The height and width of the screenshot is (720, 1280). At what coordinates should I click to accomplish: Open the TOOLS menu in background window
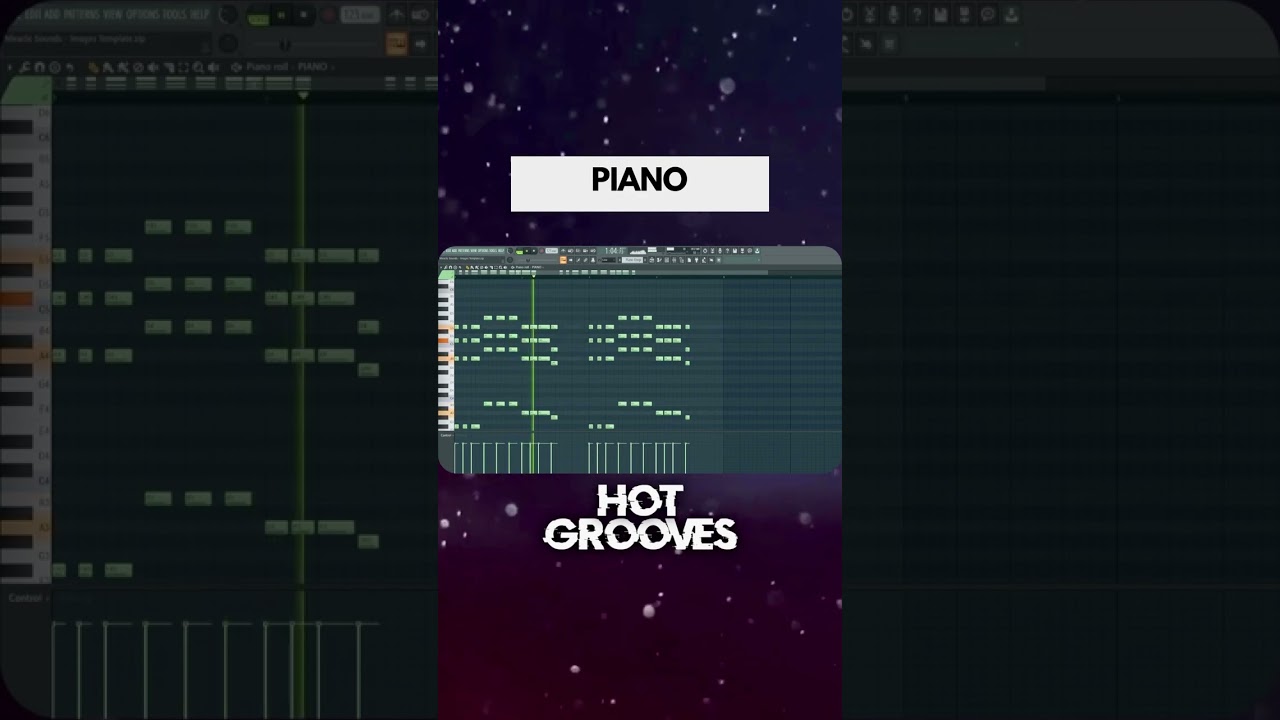coord(175,15)
